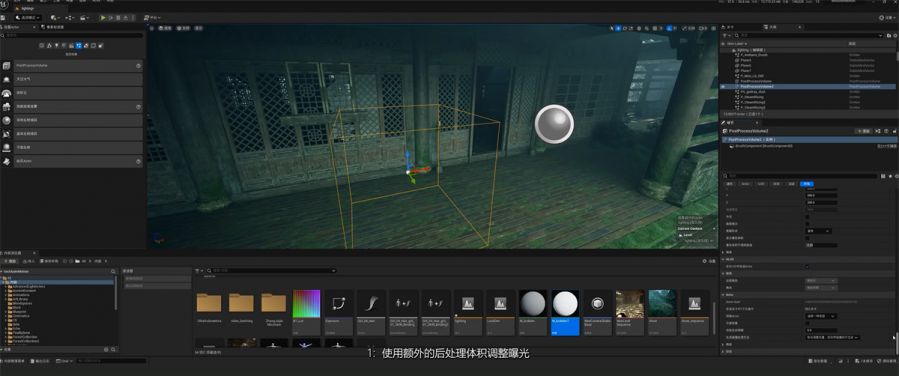Select the gray sphere in the viewport

[554, 123]
